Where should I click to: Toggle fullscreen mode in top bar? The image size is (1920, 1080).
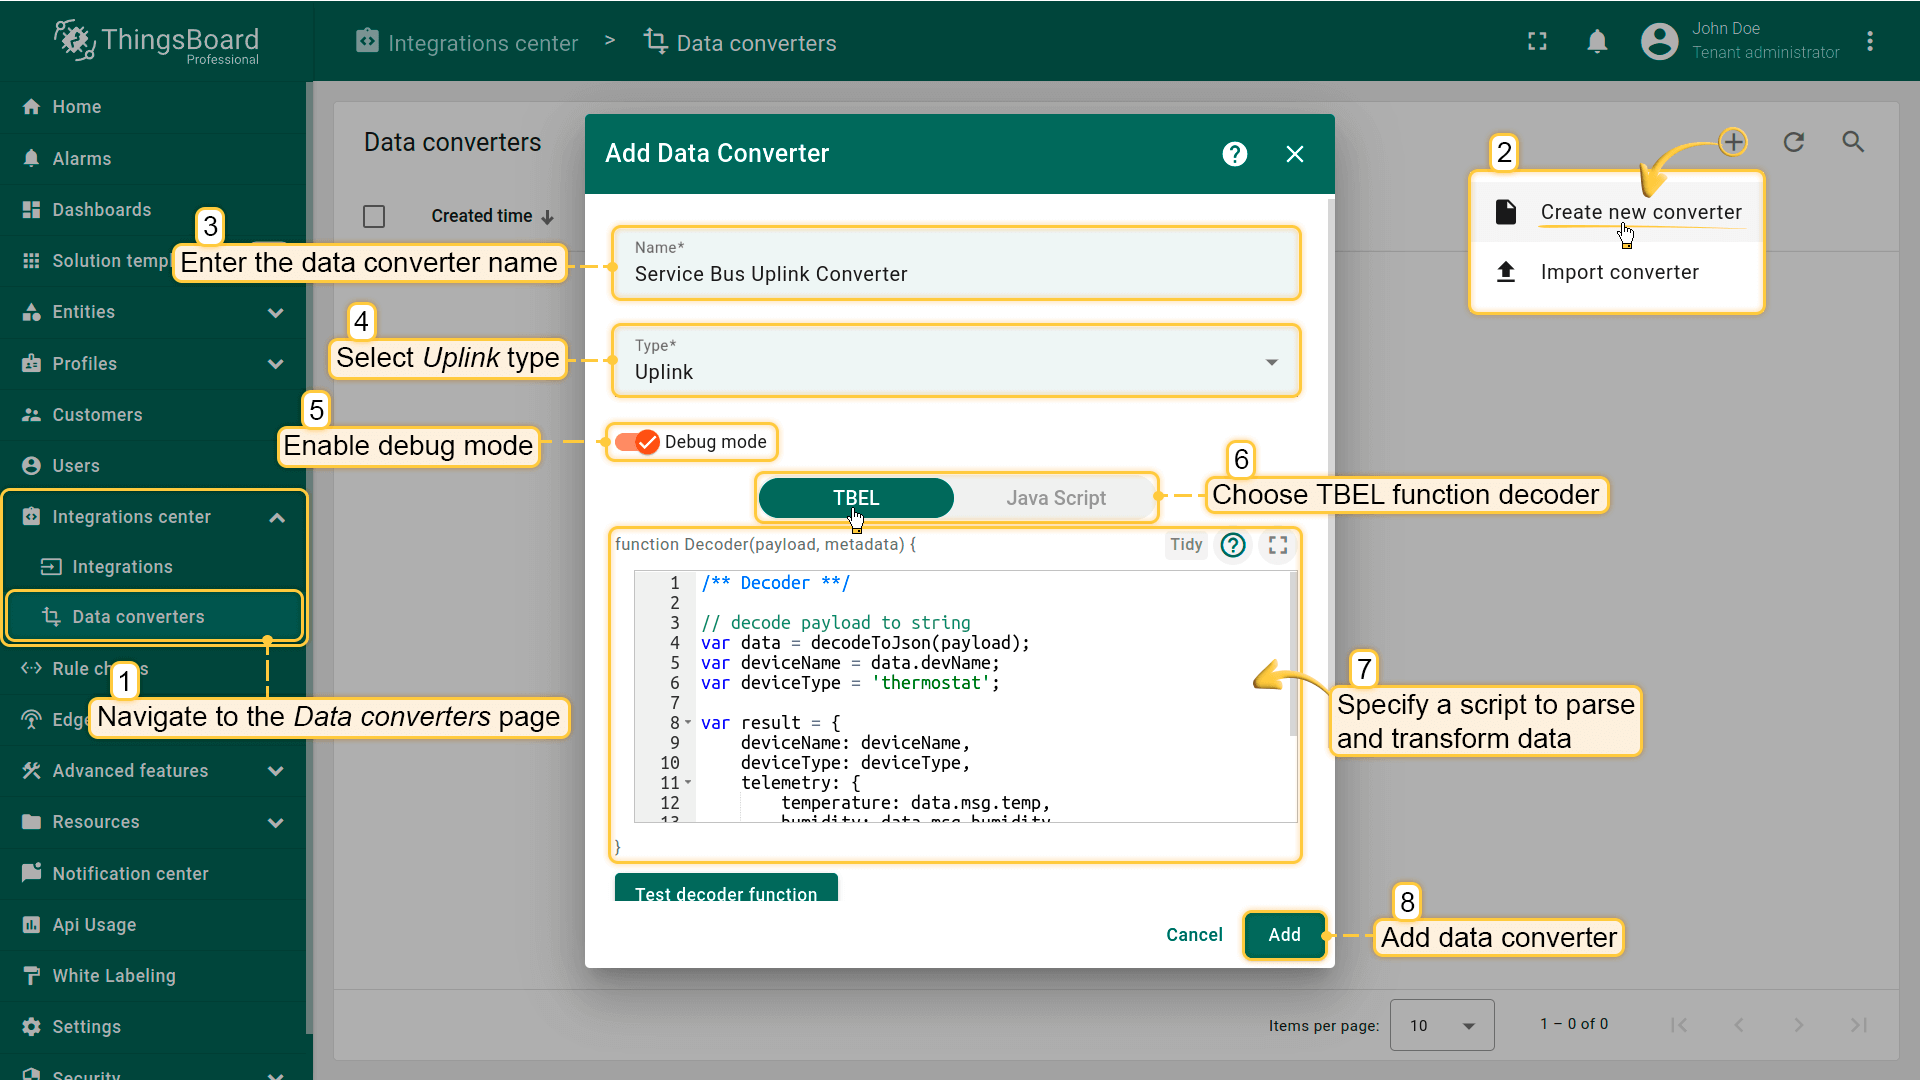coord(1537,42)
